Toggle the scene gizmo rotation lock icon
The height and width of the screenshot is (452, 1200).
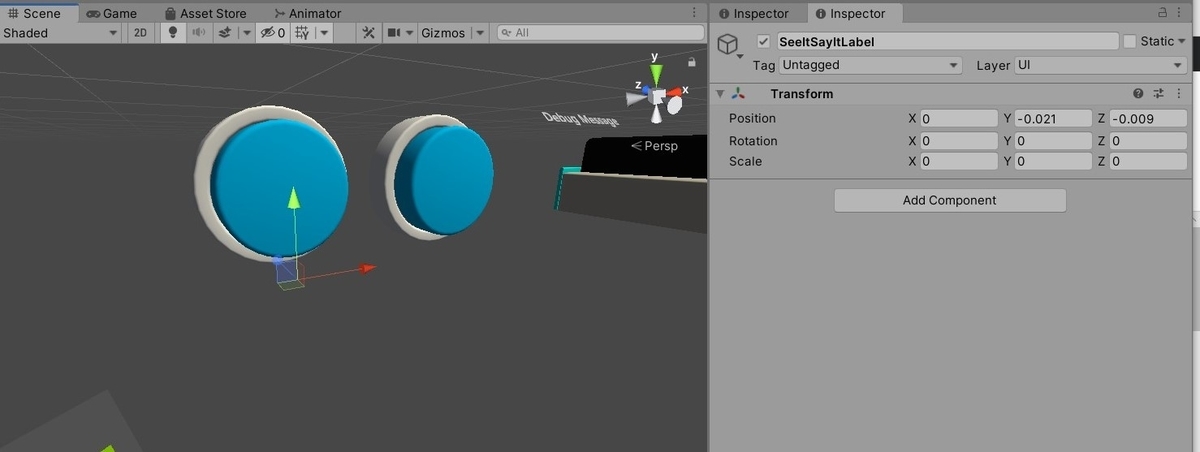click(x=691, y=62)
